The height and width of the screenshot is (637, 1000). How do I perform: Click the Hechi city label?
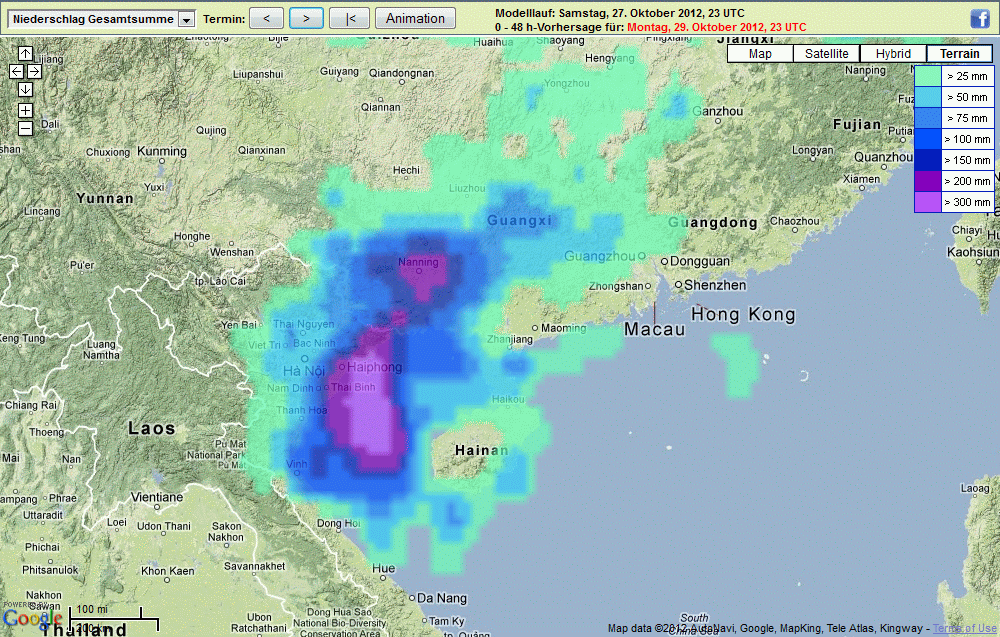coord(406,170)
